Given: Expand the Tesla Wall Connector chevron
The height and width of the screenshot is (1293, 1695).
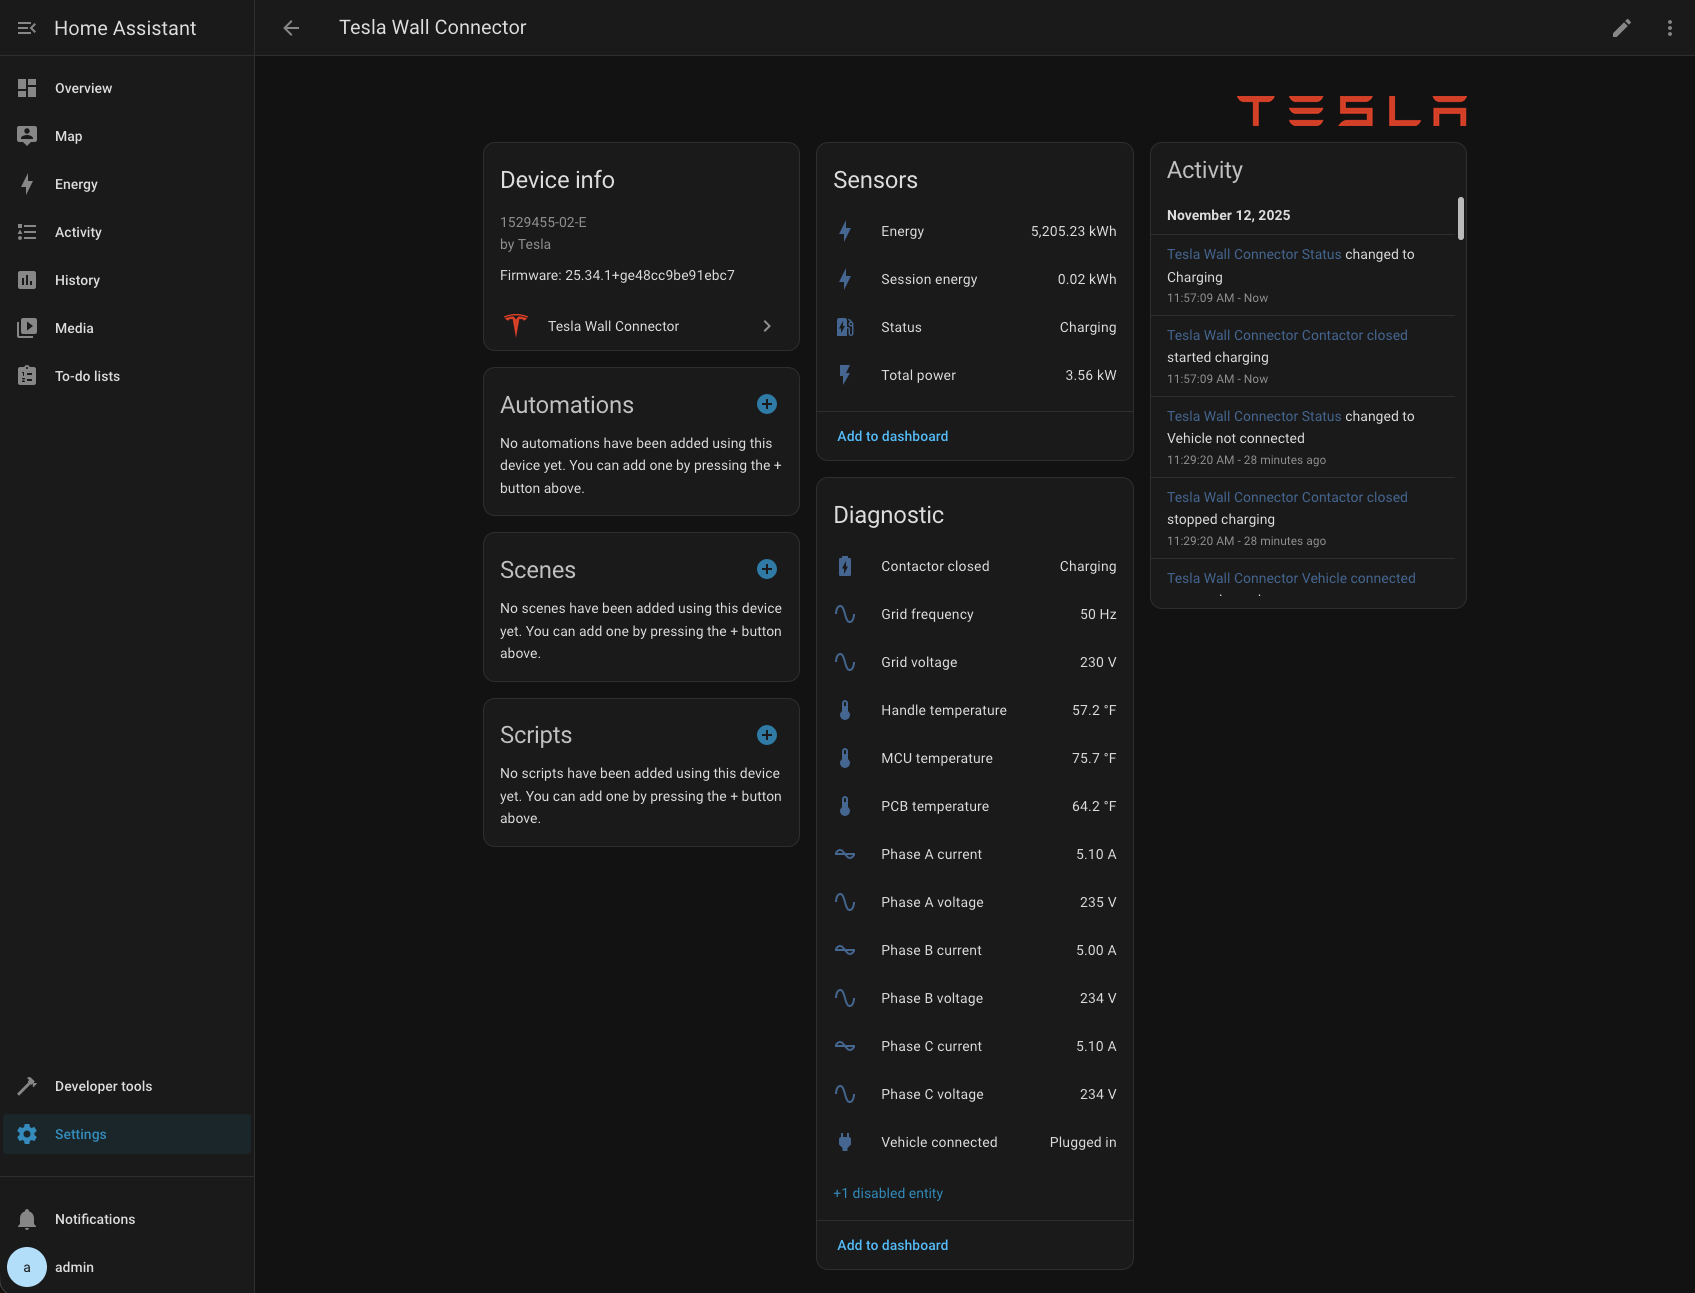Looking at the screenshot, I should [x=766, y=325].
